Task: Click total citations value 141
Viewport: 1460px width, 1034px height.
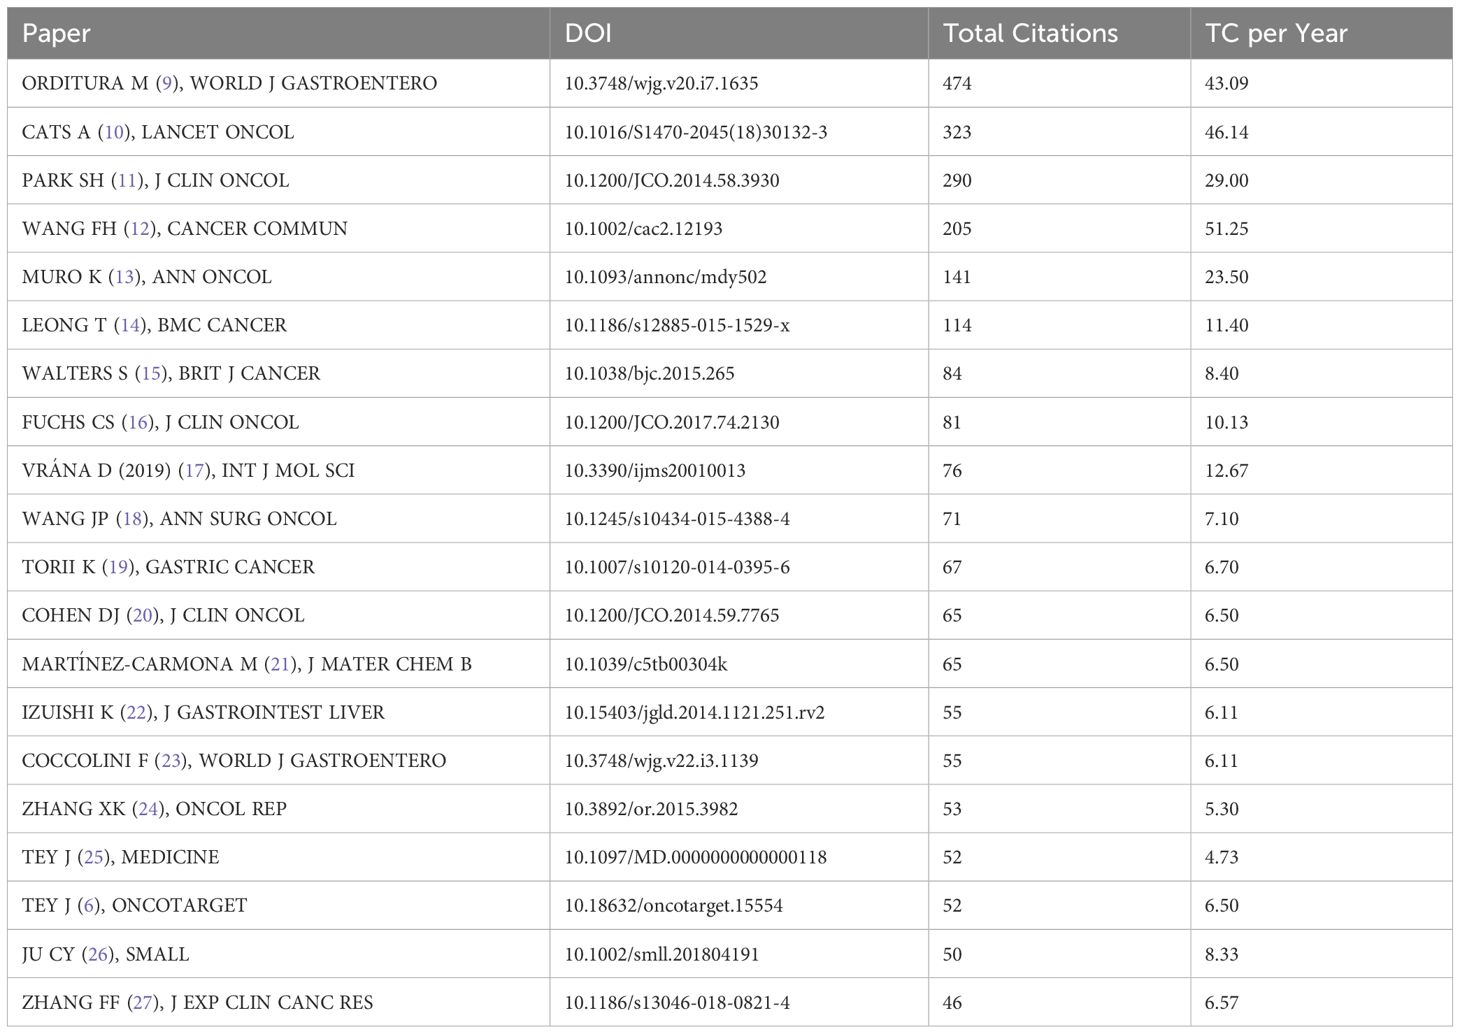Action: click(957, 277)
